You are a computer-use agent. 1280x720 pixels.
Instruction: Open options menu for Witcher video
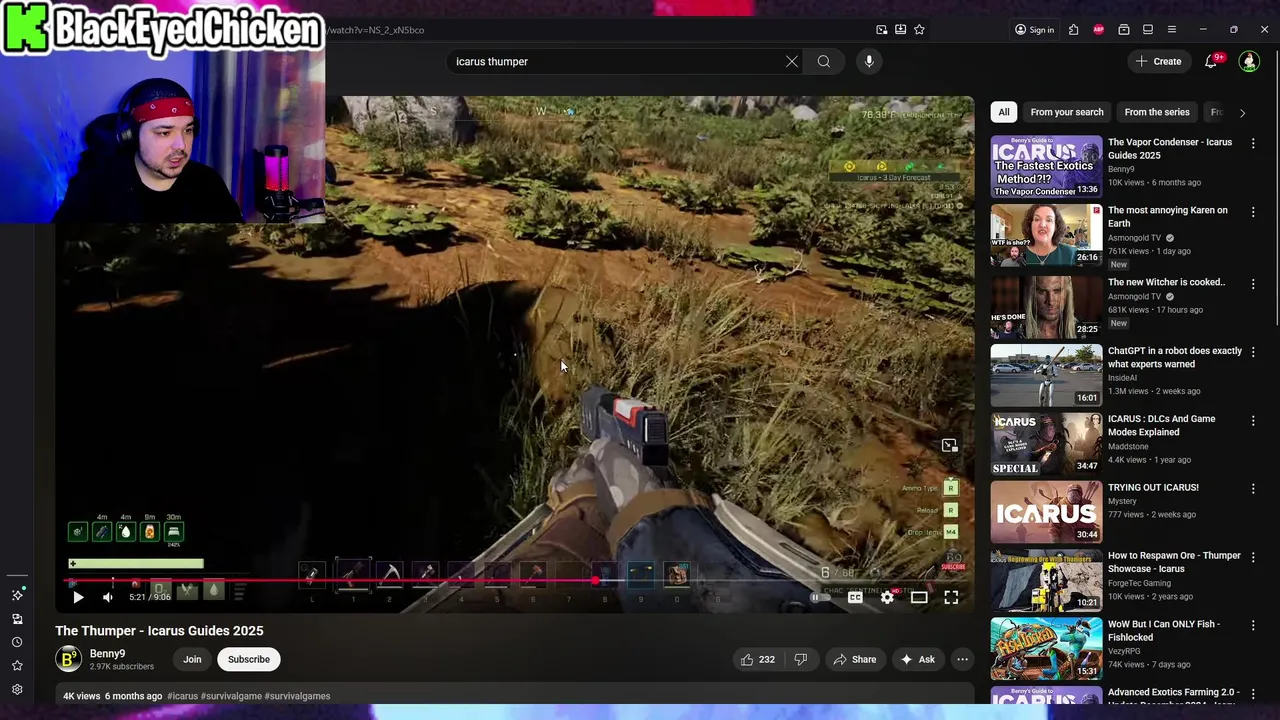click(x=1253, y=283)
